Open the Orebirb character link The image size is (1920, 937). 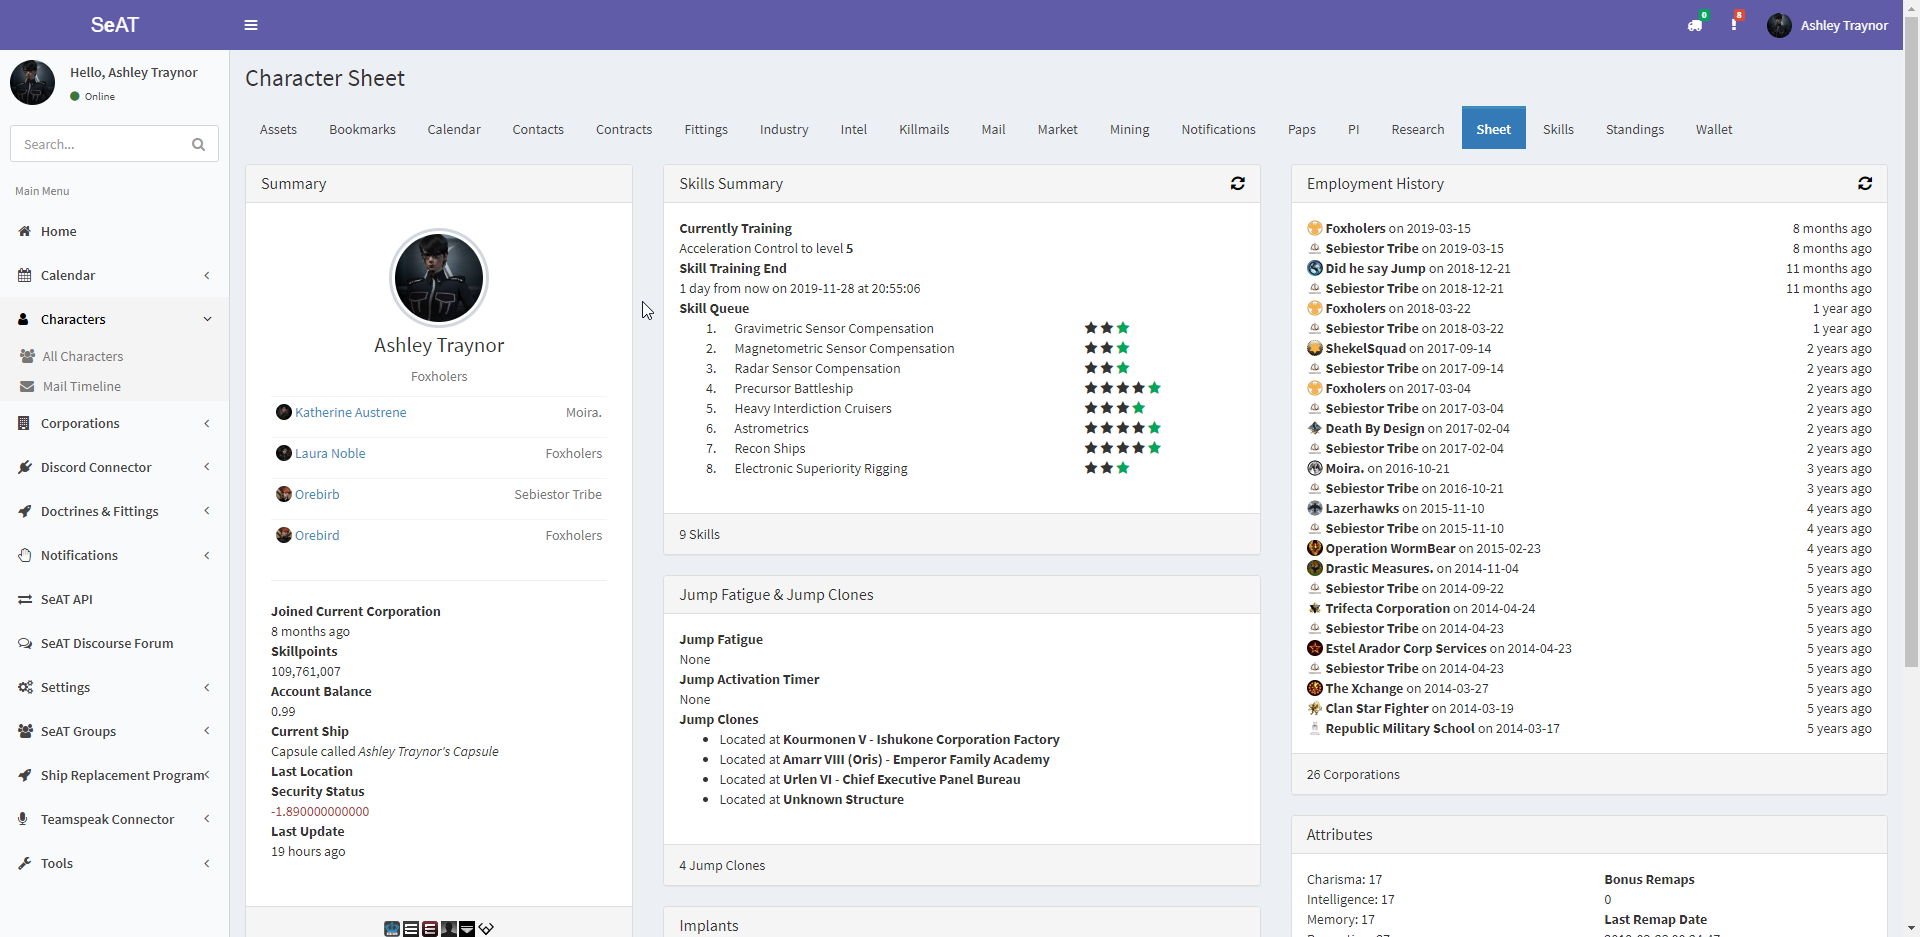(317, 494)
